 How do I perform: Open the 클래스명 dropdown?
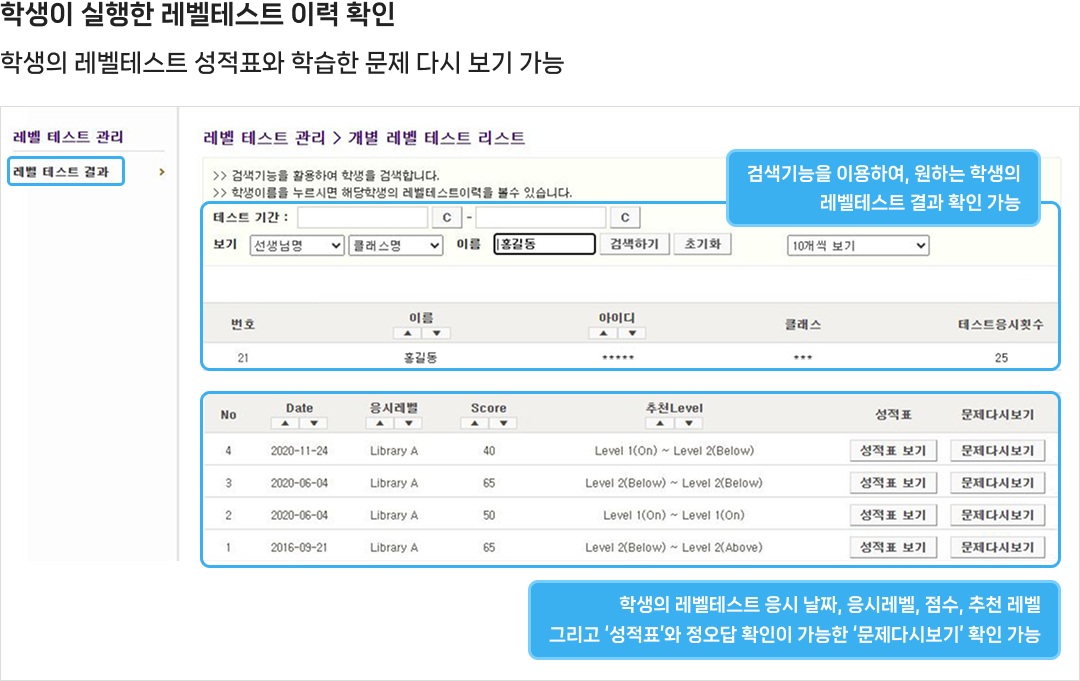coord(395,245)
